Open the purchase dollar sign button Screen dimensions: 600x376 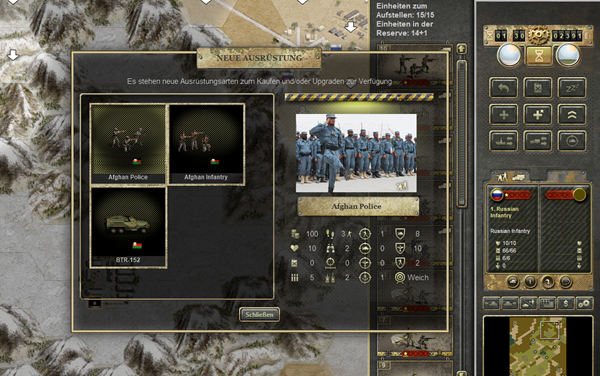click(x=566, y=304)
